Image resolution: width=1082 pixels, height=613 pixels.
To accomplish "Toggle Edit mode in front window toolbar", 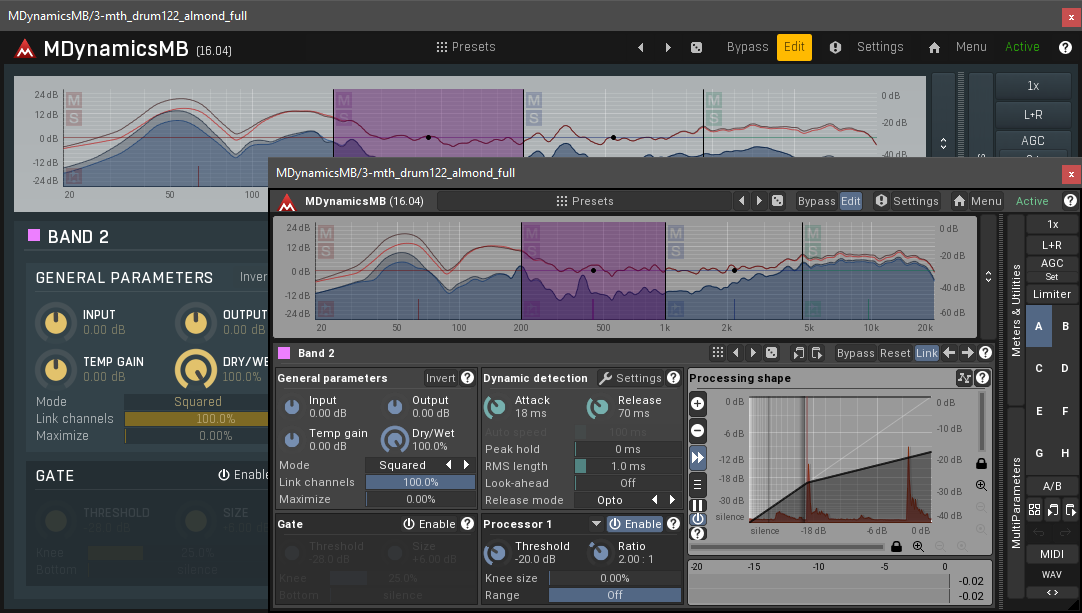I will tap(851, 201).
